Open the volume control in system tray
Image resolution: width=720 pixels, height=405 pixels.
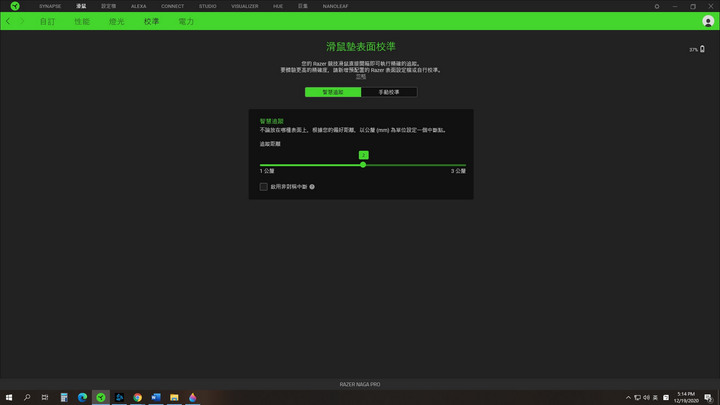click(646, 398)
